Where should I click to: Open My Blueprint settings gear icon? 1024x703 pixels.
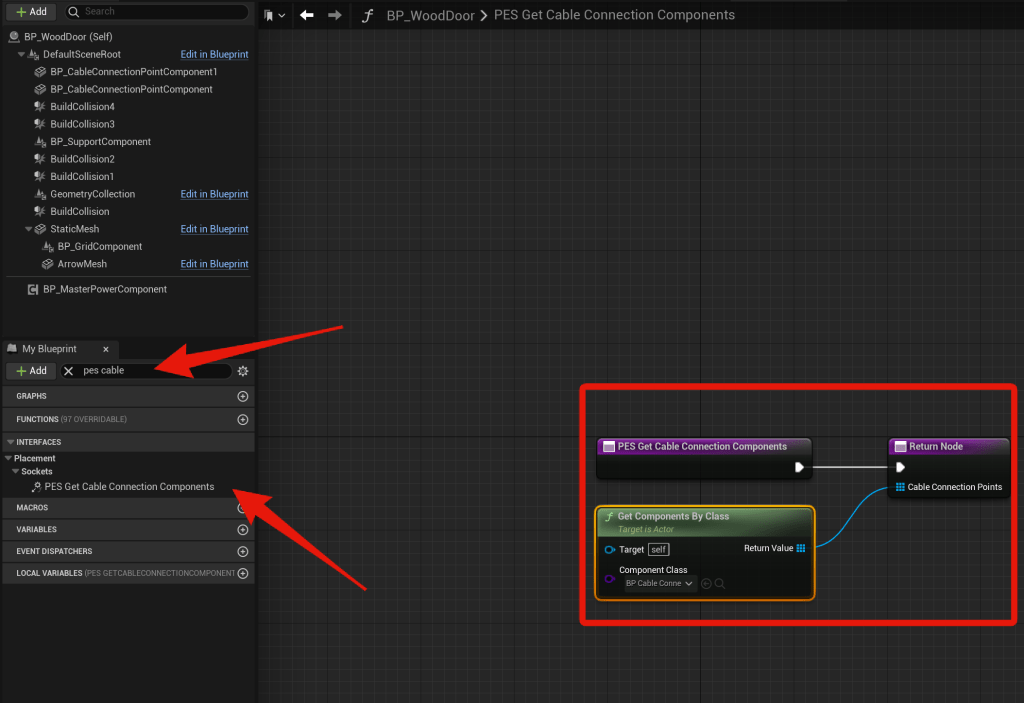pyautogui.click(x=242, y=371)
